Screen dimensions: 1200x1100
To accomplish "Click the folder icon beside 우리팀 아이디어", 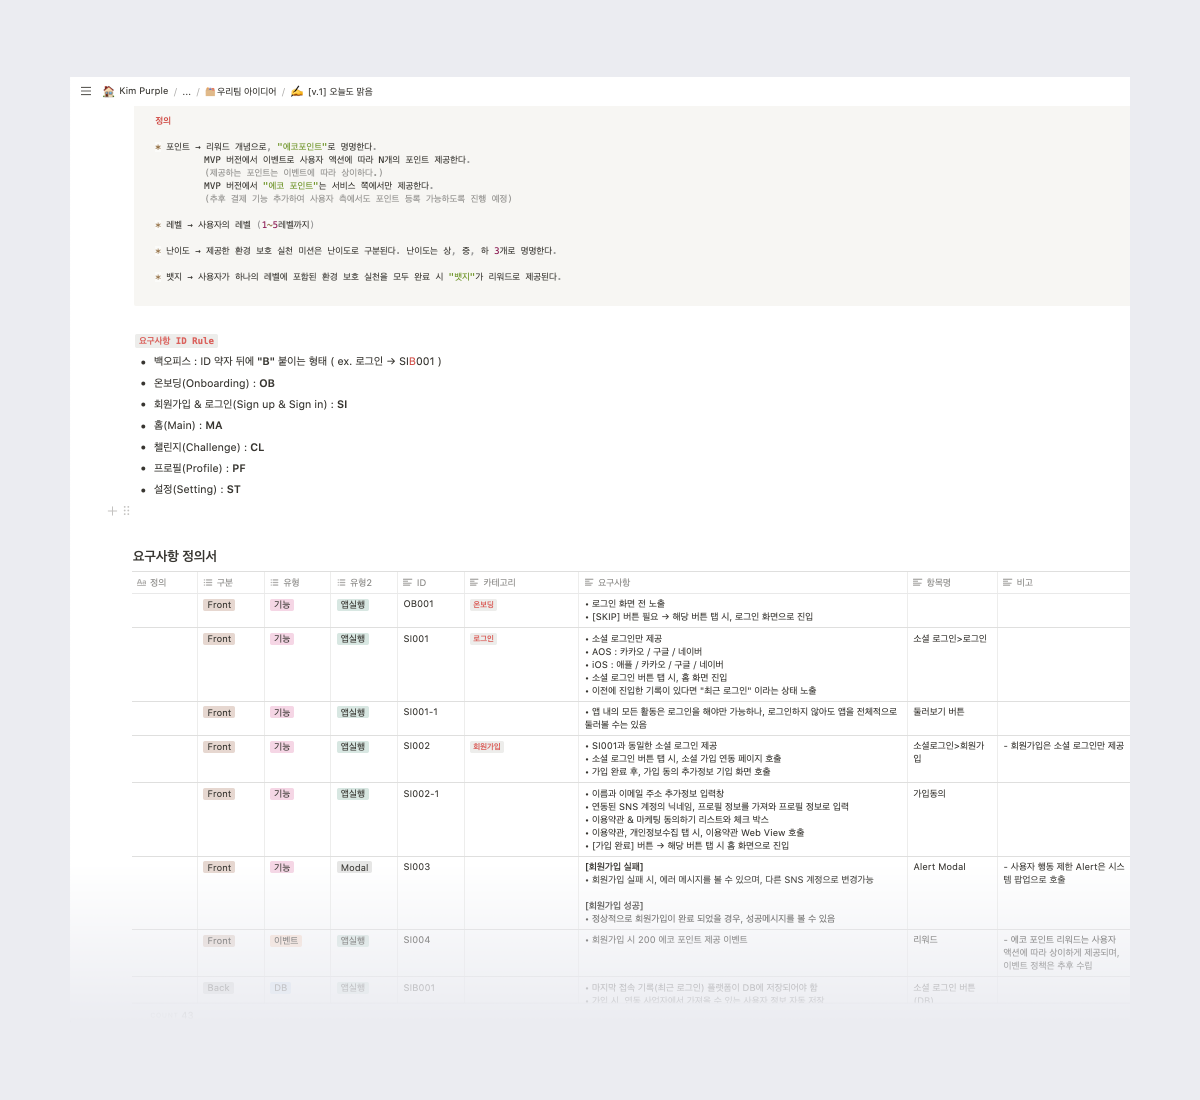I will click(x=210, y=91).
